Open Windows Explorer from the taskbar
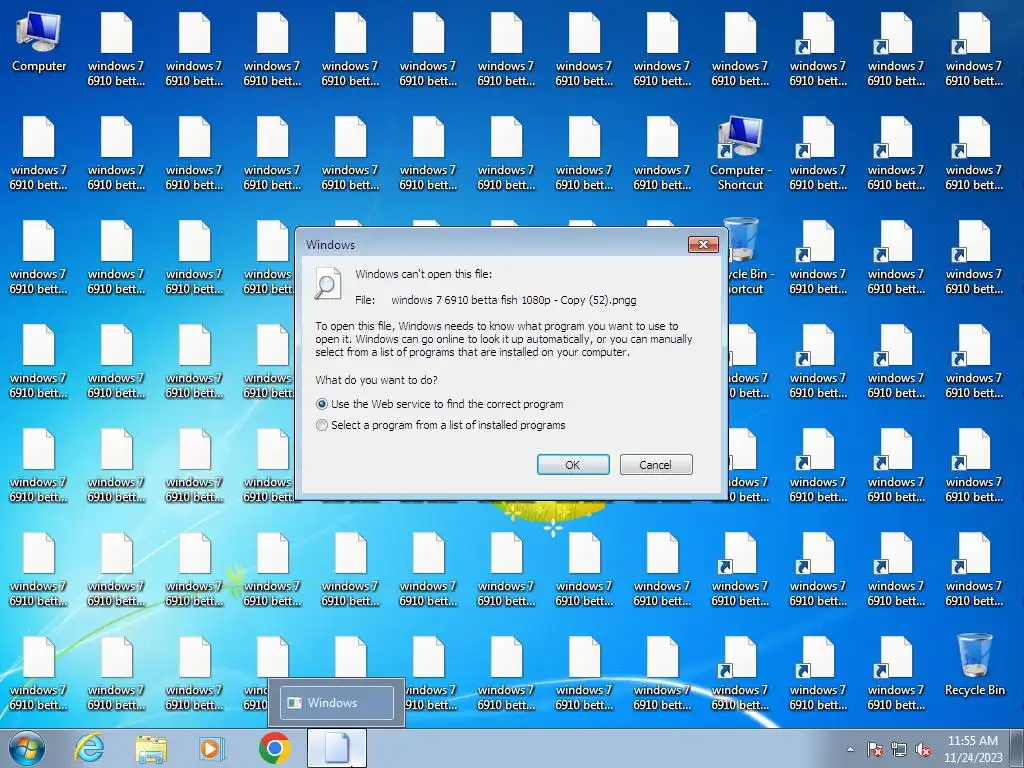Screen dimensions: 1024x768 (x=151, y=748)
